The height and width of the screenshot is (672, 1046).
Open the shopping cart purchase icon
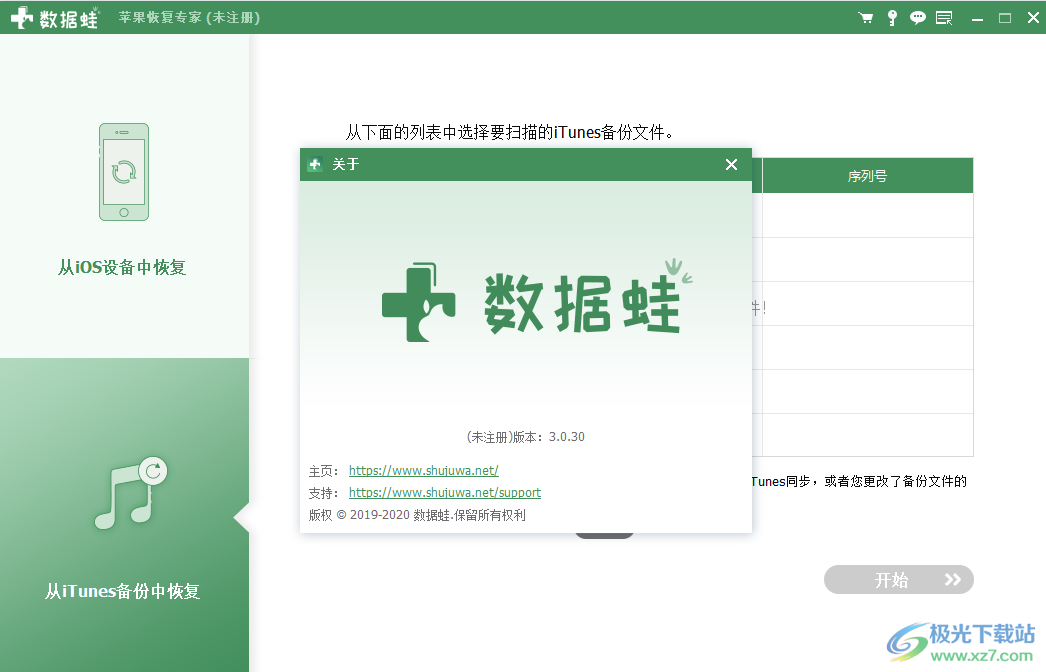pyautogui.click(x=866, y=17)
